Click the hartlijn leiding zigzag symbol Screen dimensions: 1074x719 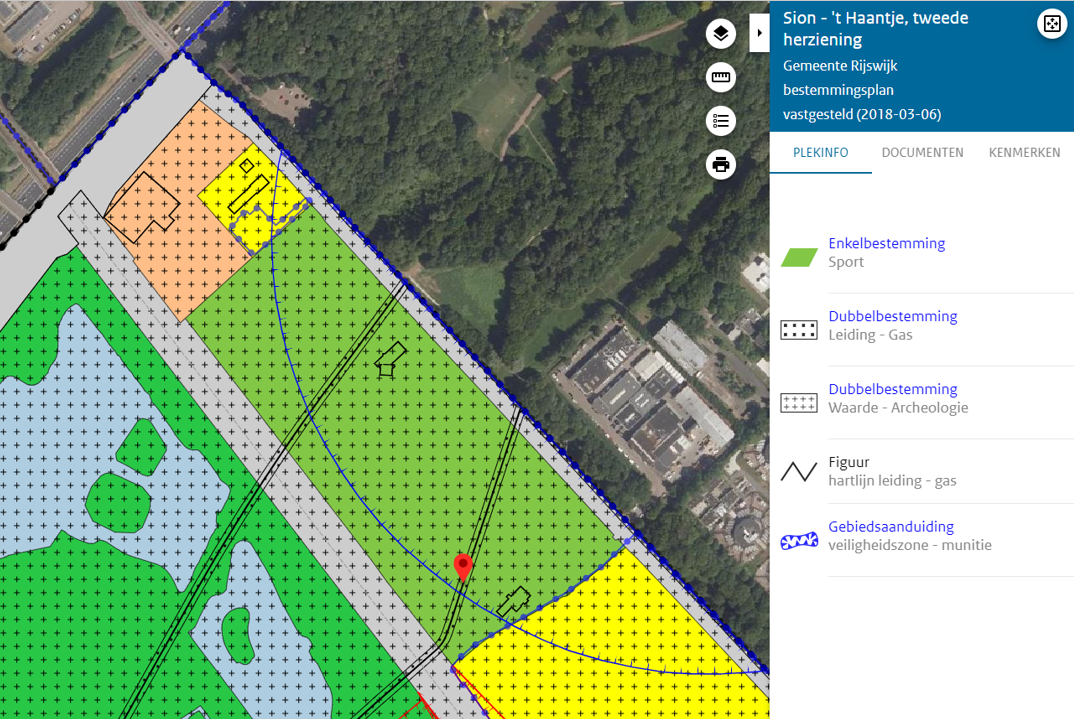pos(799,471)
